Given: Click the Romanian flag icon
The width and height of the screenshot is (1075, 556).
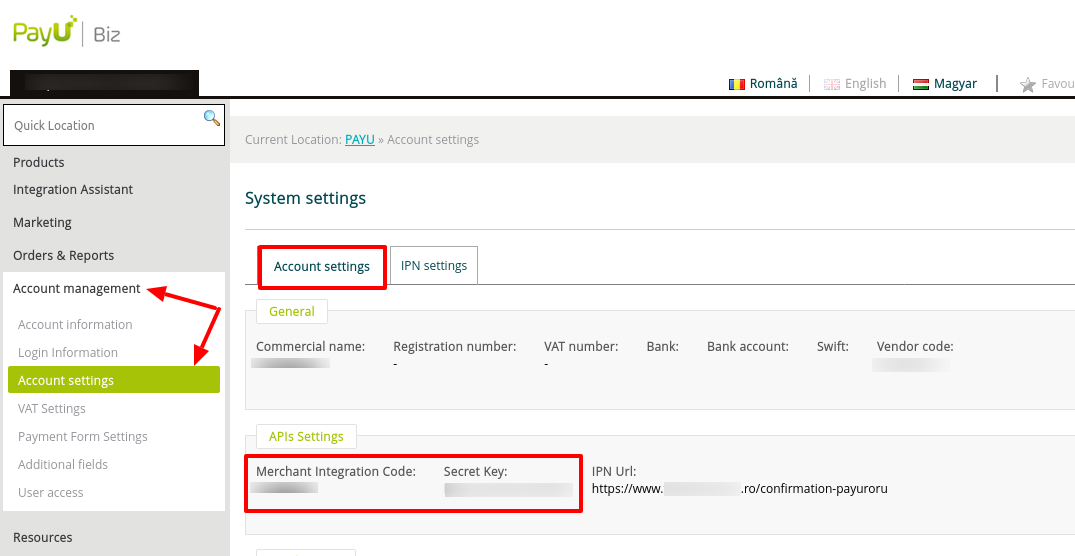Looking at the screenshot, I should pyautogui.click(x=737, y=84).
